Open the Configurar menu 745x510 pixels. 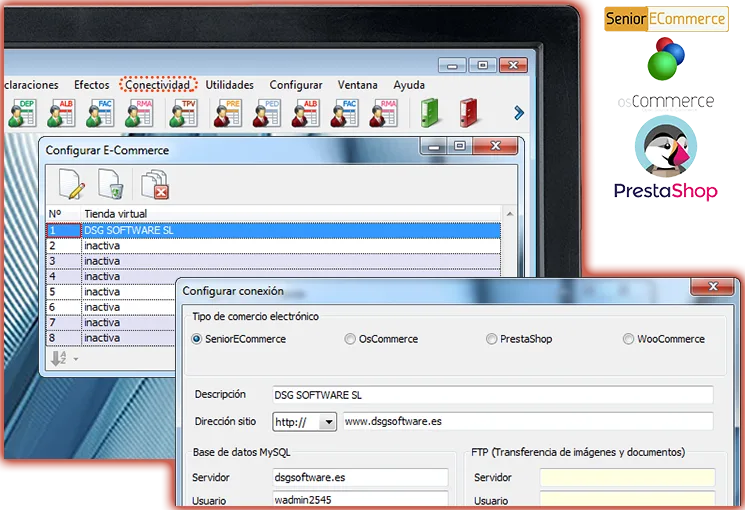296,85
